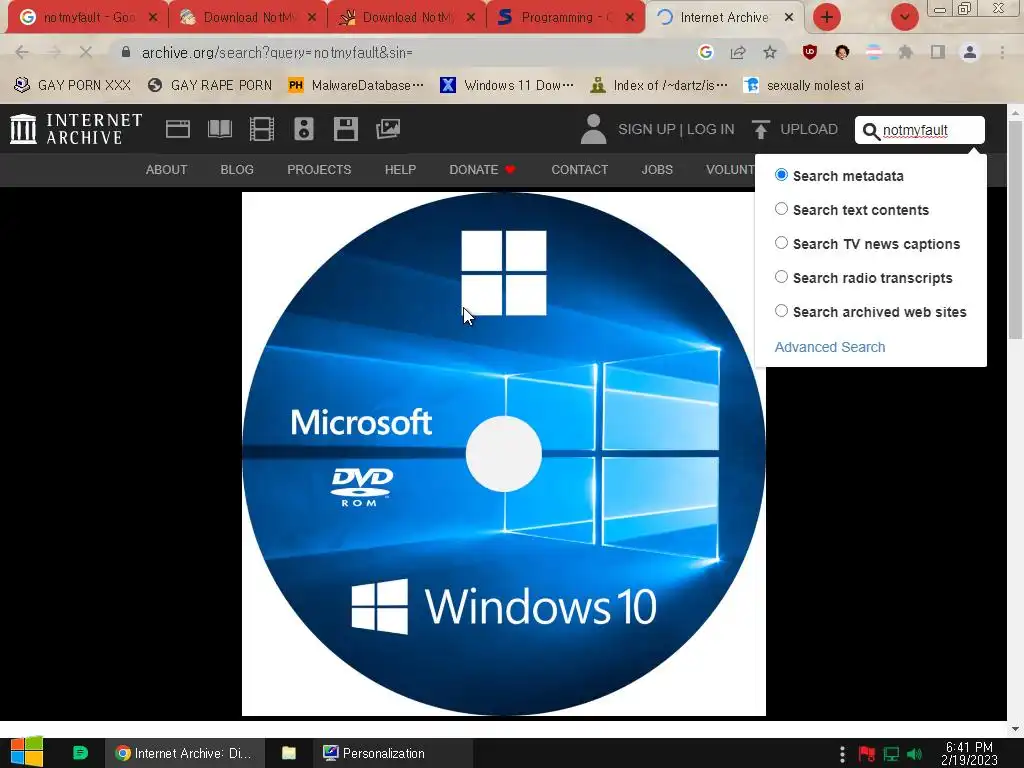This screenshot has height=768, width=1024.
Task: Go back with the browser back arrow
Action: (x=22, y=52)
